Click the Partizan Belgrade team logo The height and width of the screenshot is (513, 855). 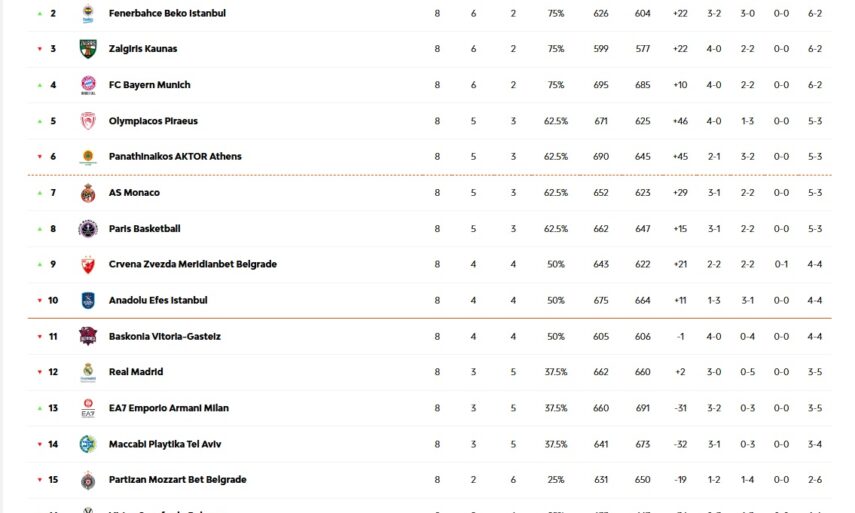pos(88,480)
